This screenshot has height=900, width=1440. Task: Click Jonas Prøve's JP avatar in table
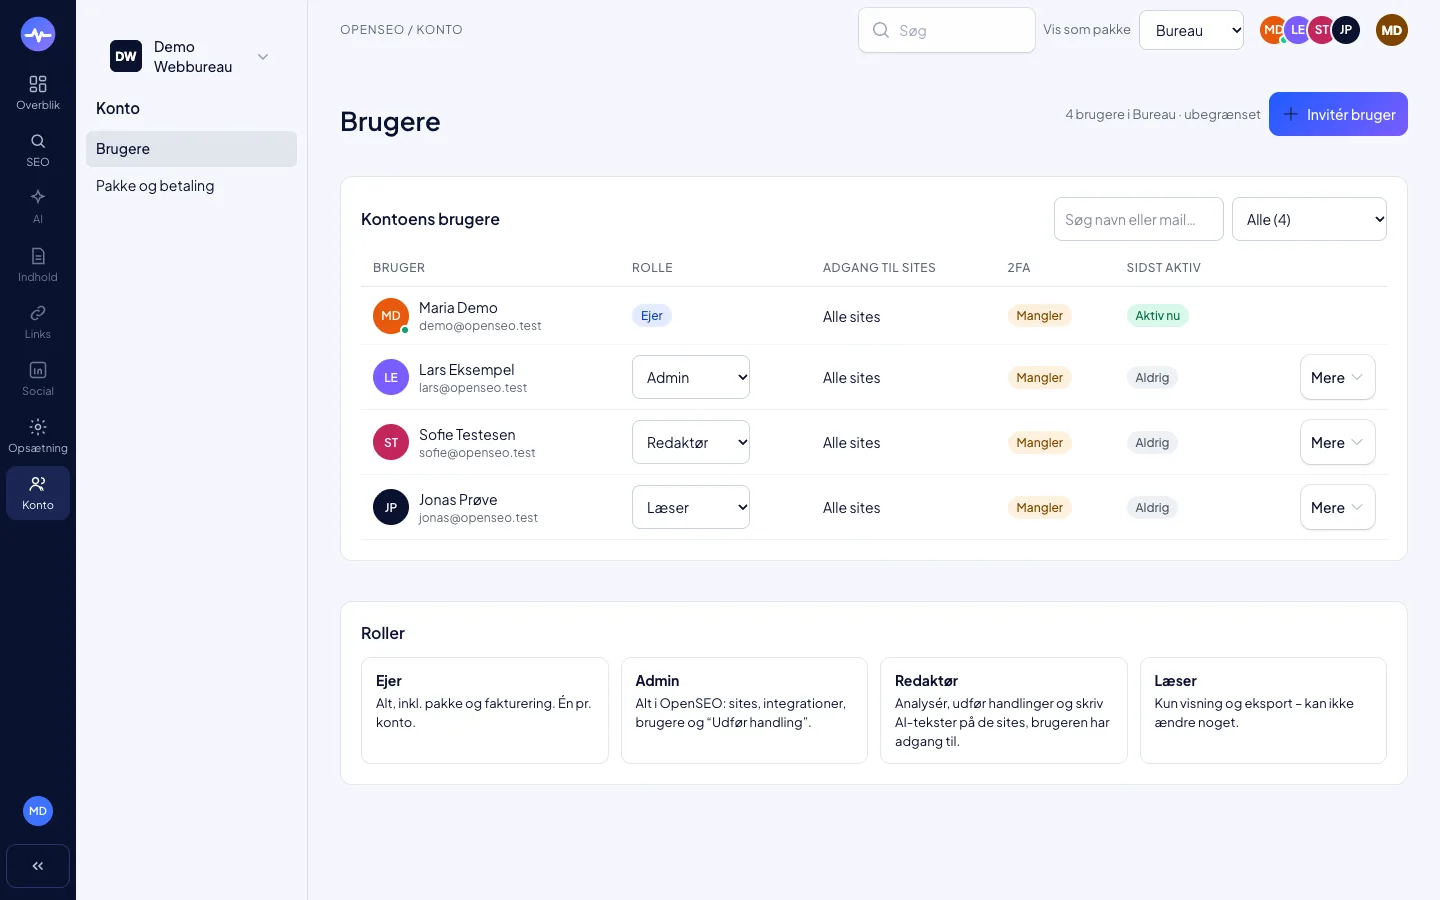(391, 507)
